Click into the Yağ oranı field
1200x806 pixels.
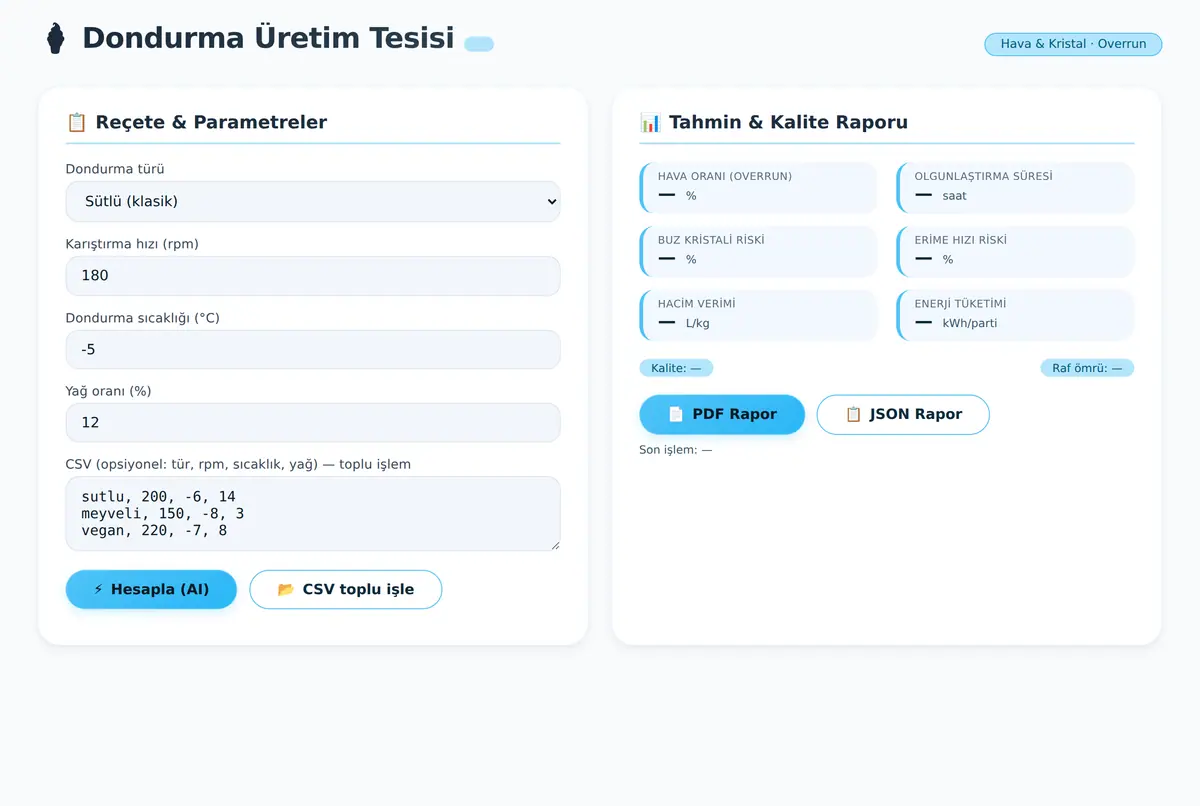(313, 422)
